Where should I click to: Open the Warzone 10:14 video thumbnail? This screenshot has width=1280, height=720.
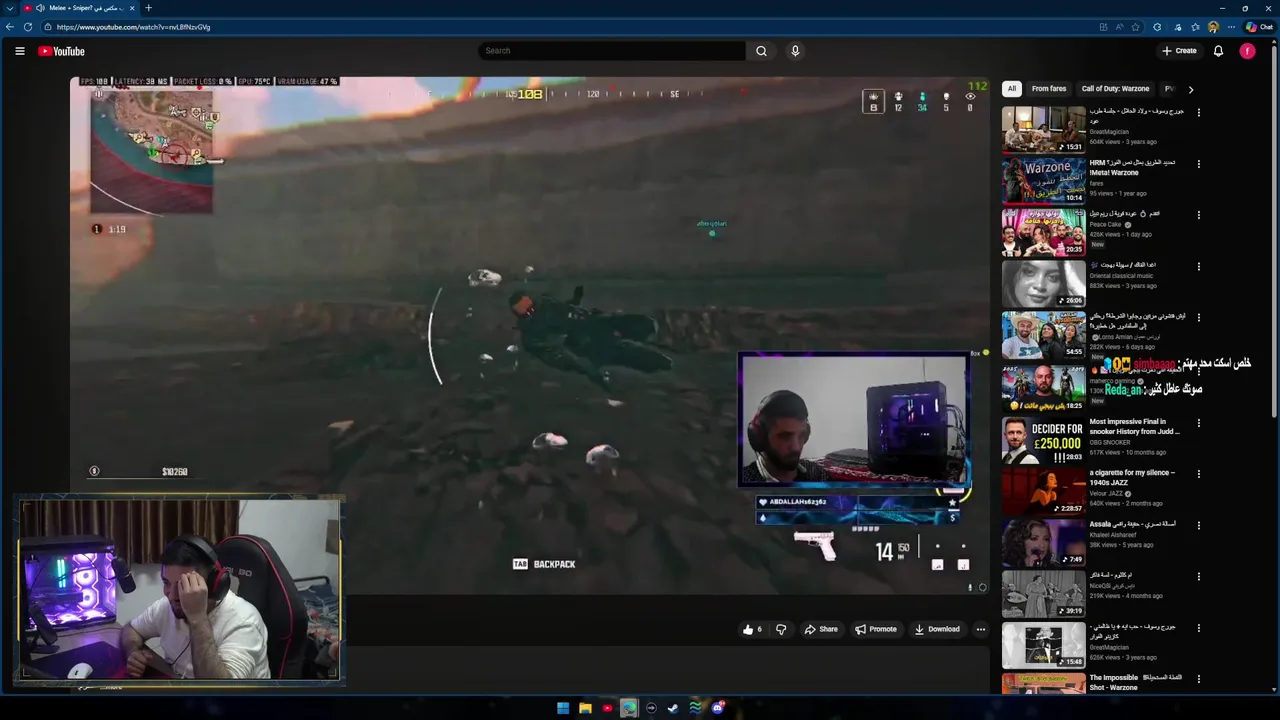coord(1043,180)
